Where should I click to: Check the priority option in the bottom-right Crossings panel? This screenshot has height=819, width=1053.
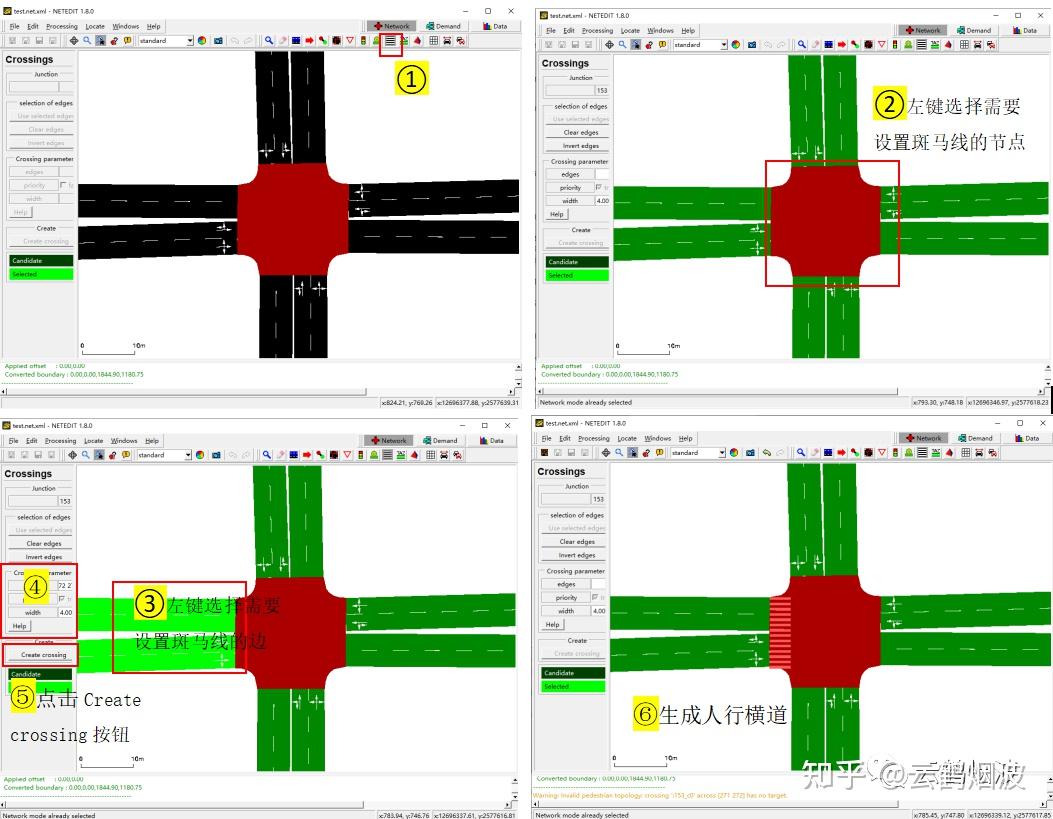pyautogui.click(x=595, y=597)
